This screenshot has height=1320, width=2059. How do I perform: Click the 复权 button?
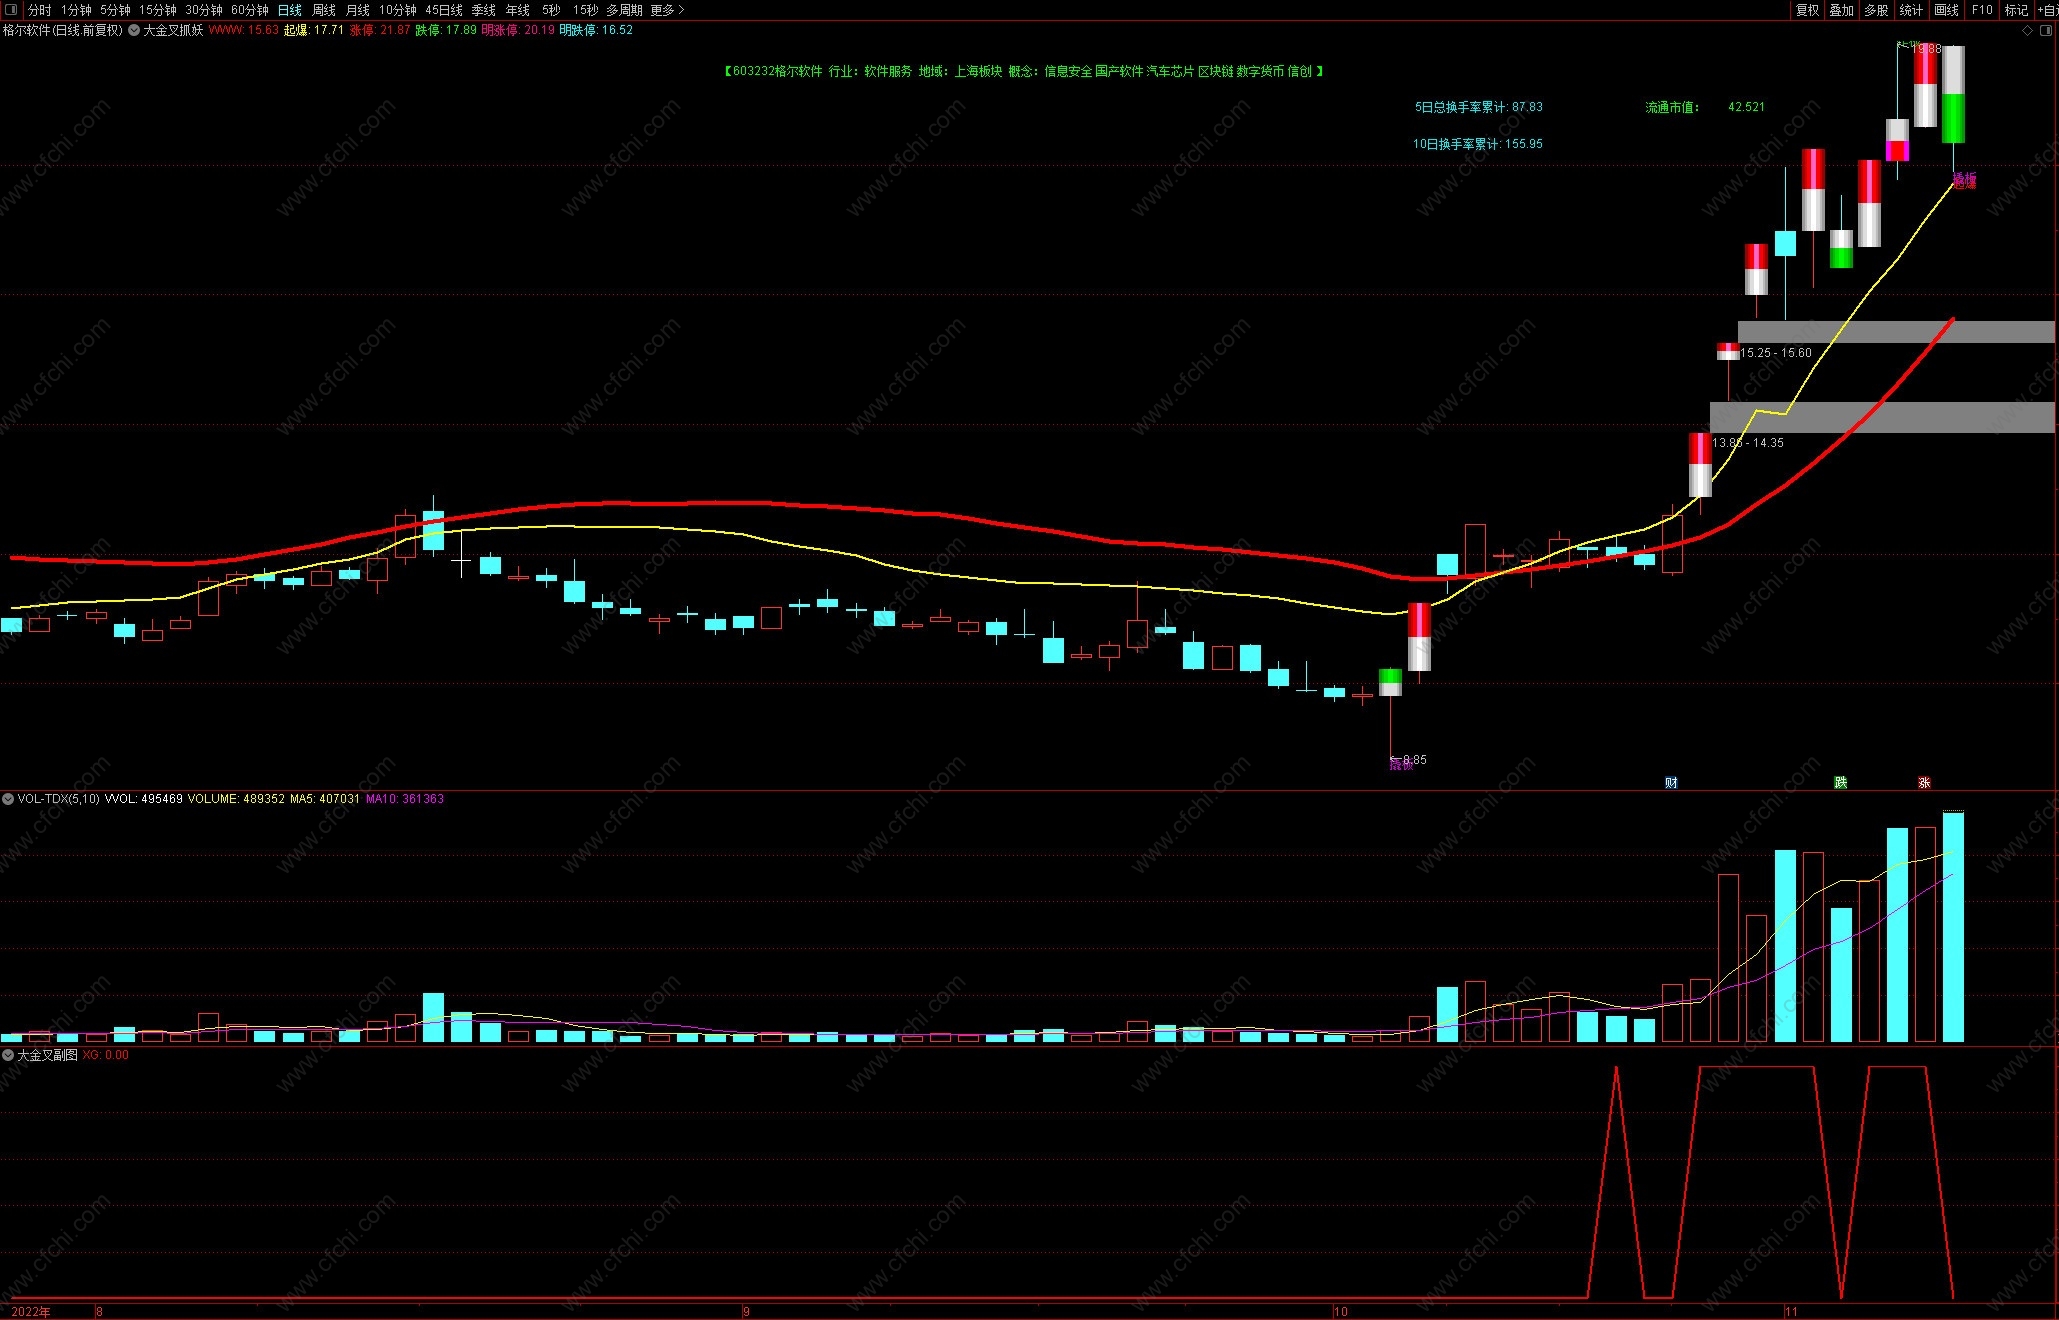tap(1807, 10)
